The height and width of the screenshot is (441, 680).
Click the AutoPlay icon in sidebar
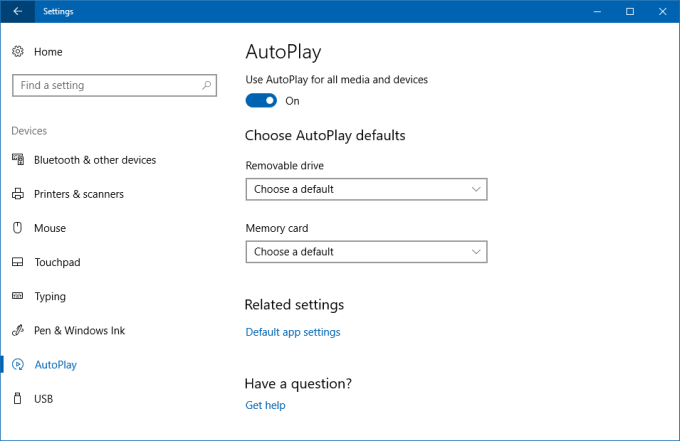(x=18, y=364)
